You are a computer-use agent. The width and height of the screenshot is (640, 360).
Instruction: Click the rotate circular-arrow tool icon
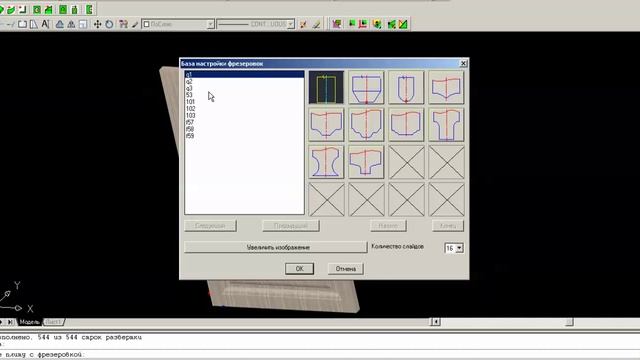(109, 24)
